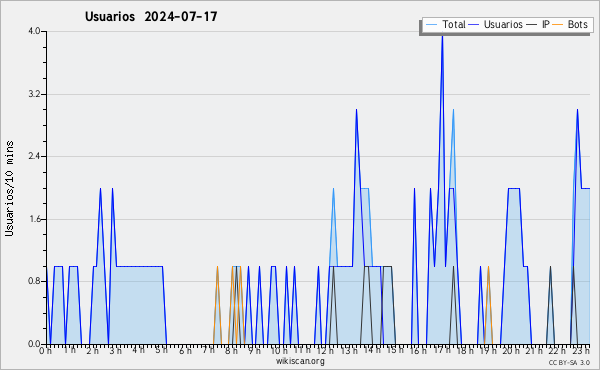600x370 pixels.
Task: Click the 2.4 value on the vertical axis
Action: [34, 156]
